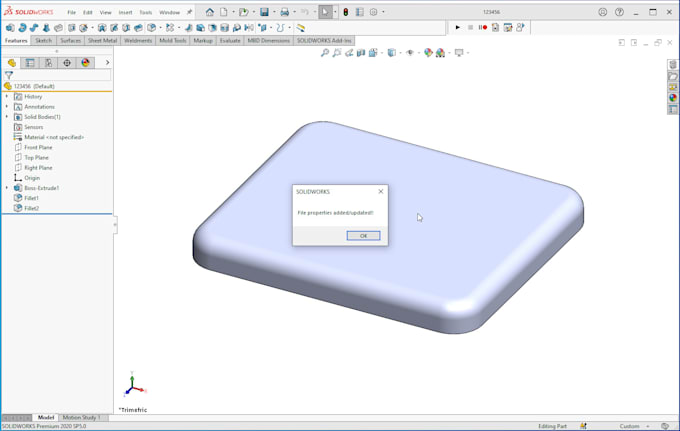Select the Revolved Boss/Base tool

(x=22, y=28)
